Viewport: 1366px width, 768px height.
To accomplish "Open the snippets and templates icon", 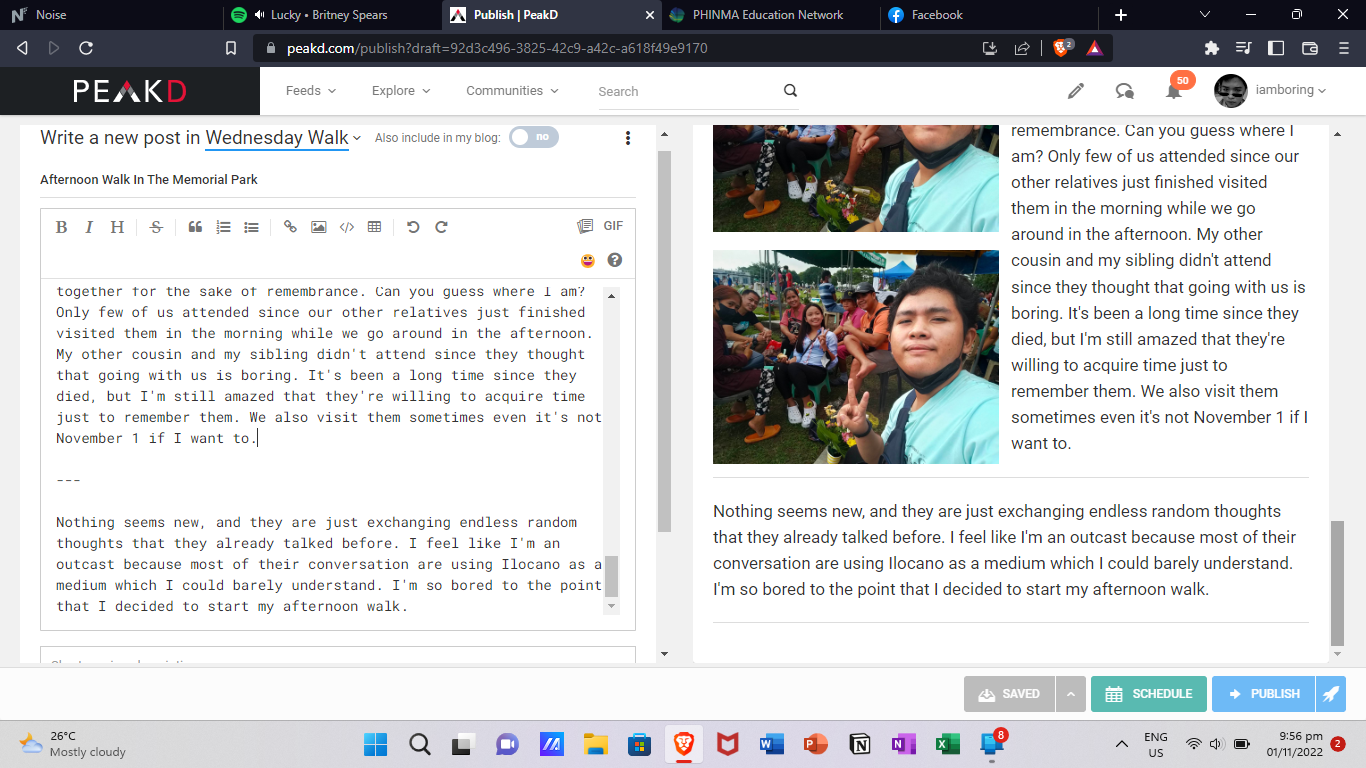I will tap(585, 226).
